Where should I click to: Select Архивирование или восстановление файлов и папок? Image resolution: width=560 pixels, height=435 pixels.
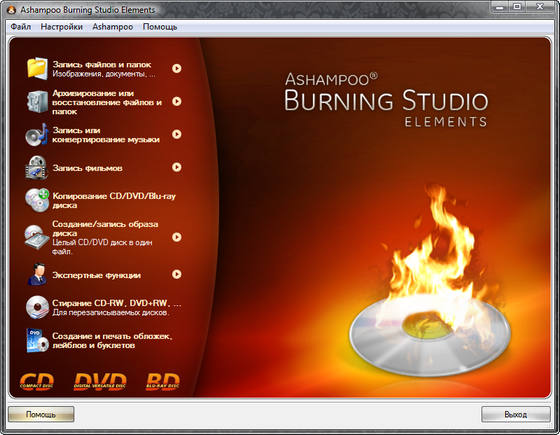point(107,102)
